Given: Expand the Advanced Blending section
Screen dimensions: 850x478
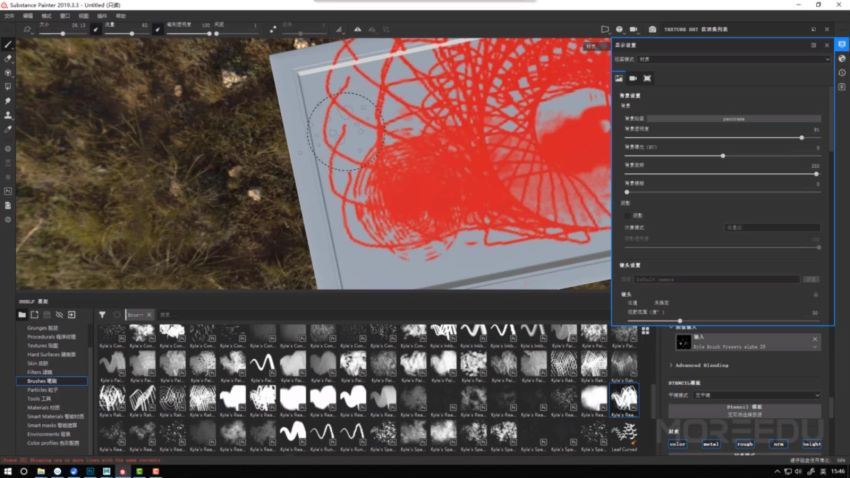Looking at the screenshot, I should pyautogui.click(x=700, y=365).
